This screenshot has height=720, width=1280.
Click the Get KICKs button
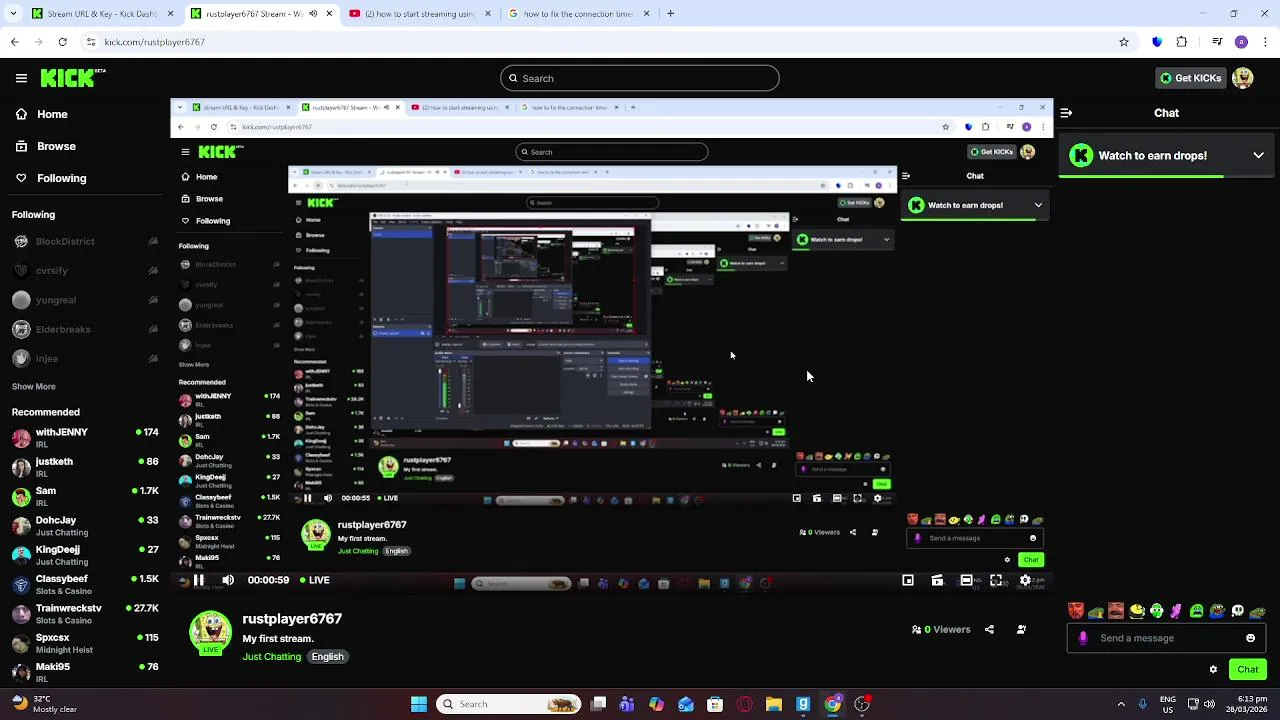tap(1189, 78)
